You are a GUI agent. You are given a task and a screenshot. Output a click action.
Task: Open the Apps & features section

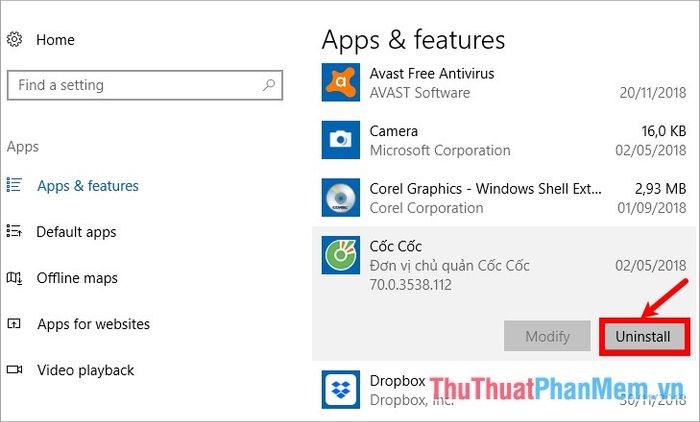point(88,185)
